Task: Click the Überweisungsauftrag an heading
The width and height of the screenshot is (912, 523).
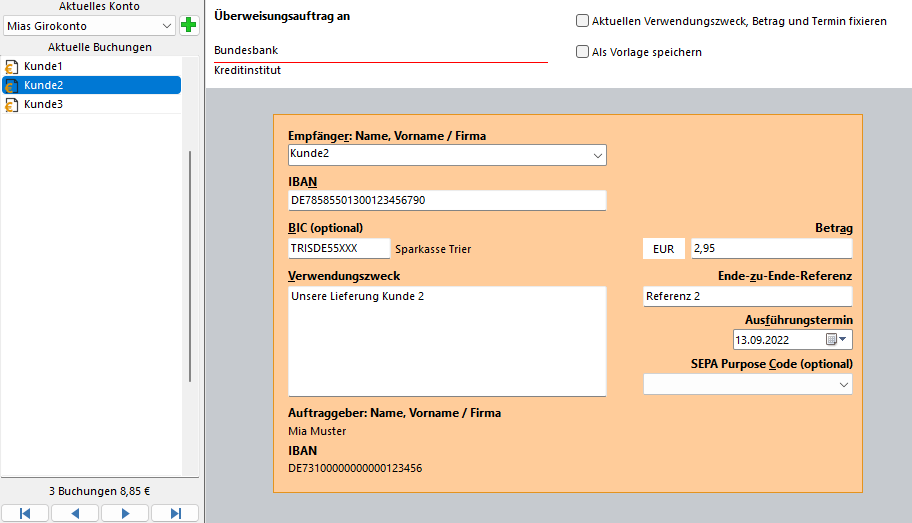Action: click(282, 16)
